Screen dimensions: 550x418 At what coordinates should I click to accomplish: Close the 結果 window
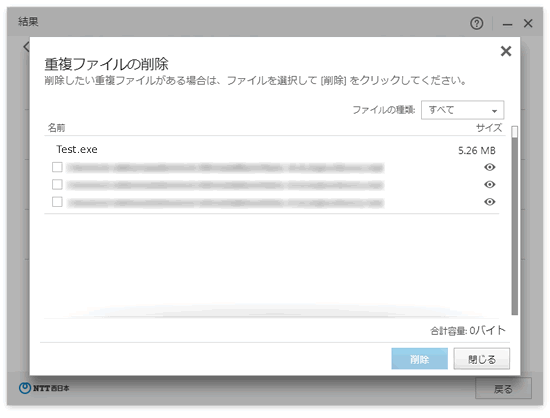coord(528,23)
